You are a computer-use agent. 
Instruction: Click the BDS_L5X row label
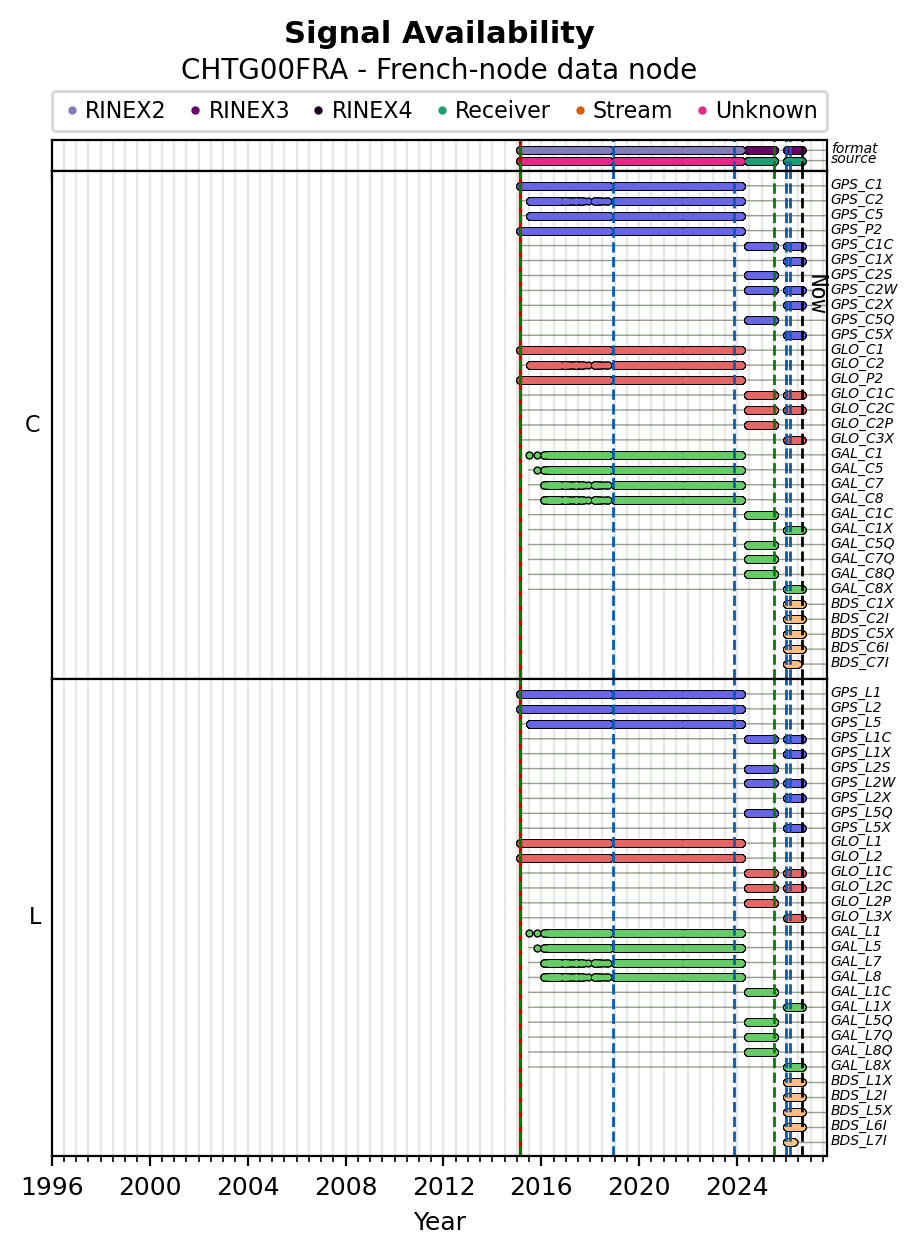(x=861, y=1111)
